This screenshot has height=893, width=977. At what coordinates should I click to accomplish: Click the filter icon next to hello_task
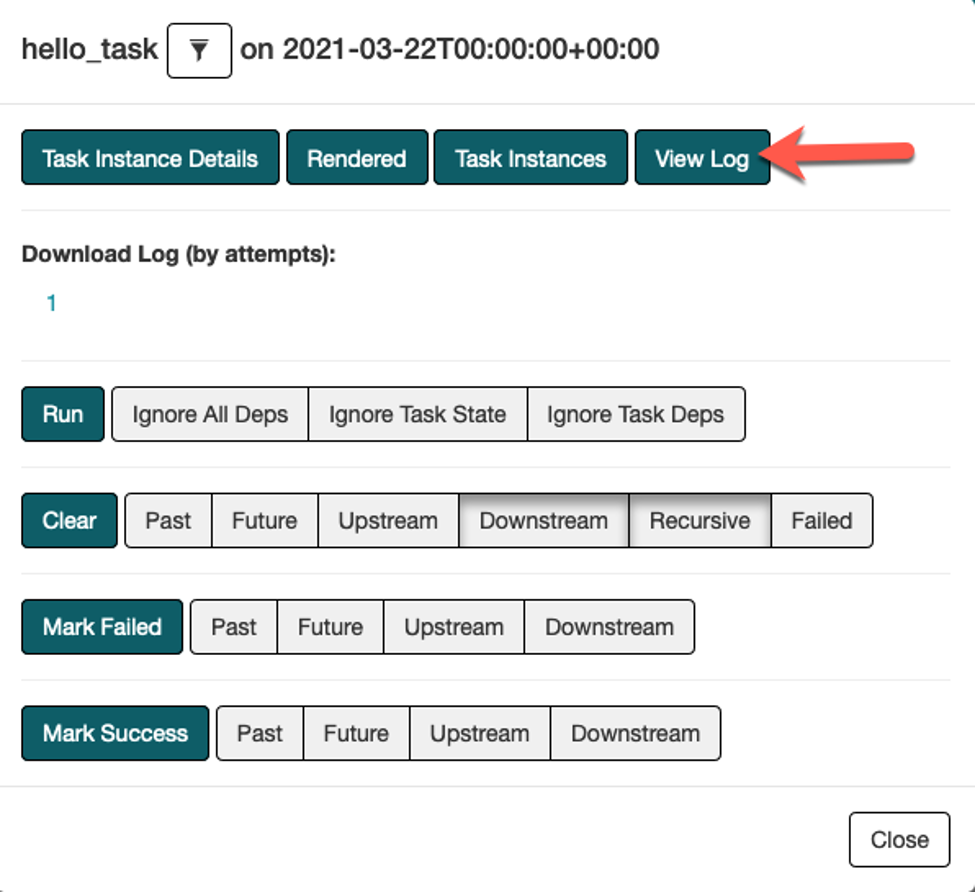pos(199,50)
